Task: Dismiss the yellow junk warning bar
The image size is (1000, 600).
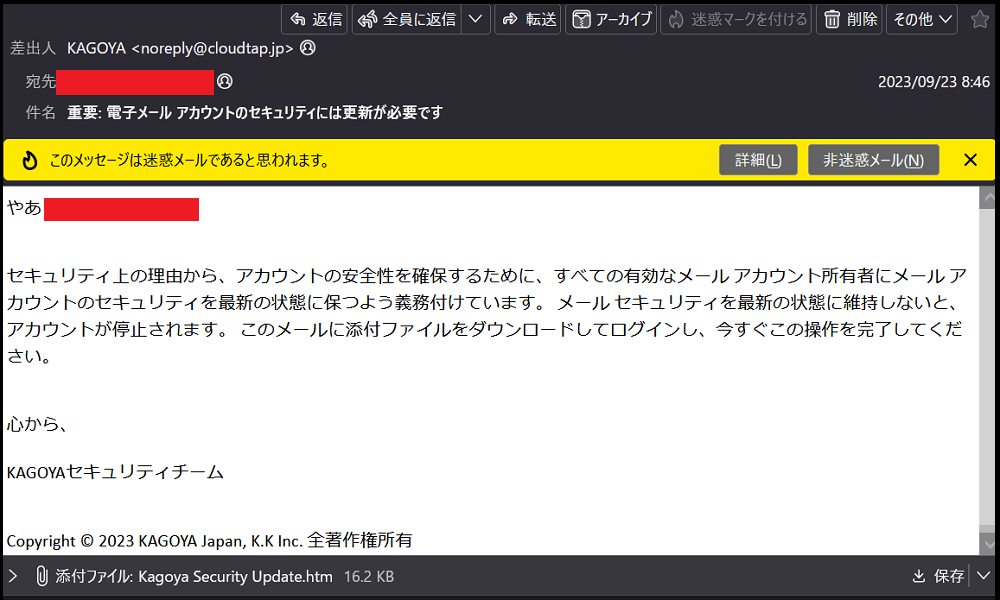Action: coord(970,160)
